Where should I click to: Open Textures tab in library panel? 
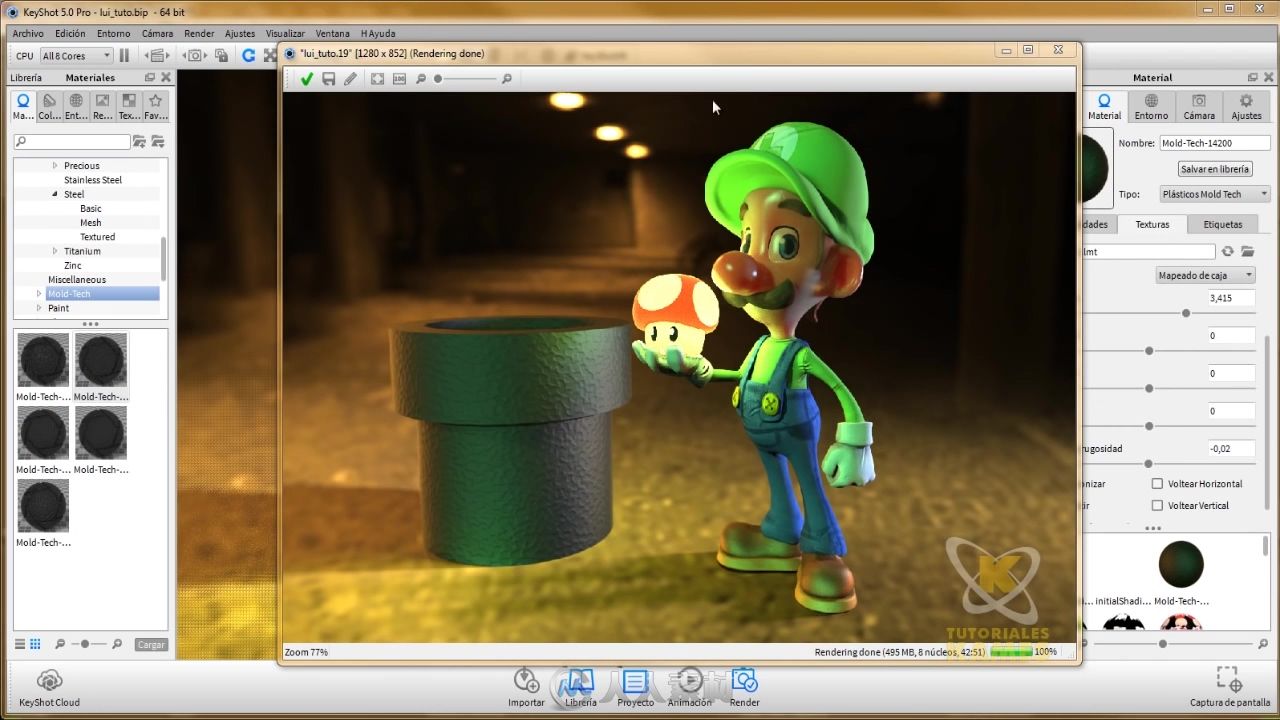click(x=129, y=106)
